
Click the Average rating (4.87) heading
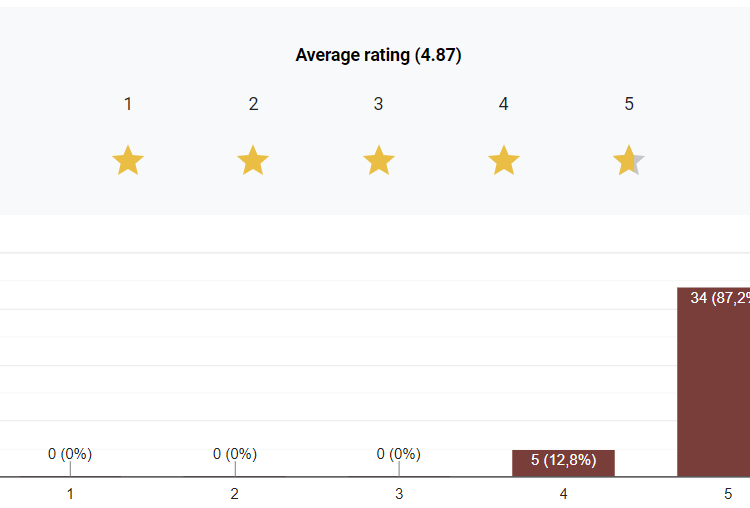378,55
